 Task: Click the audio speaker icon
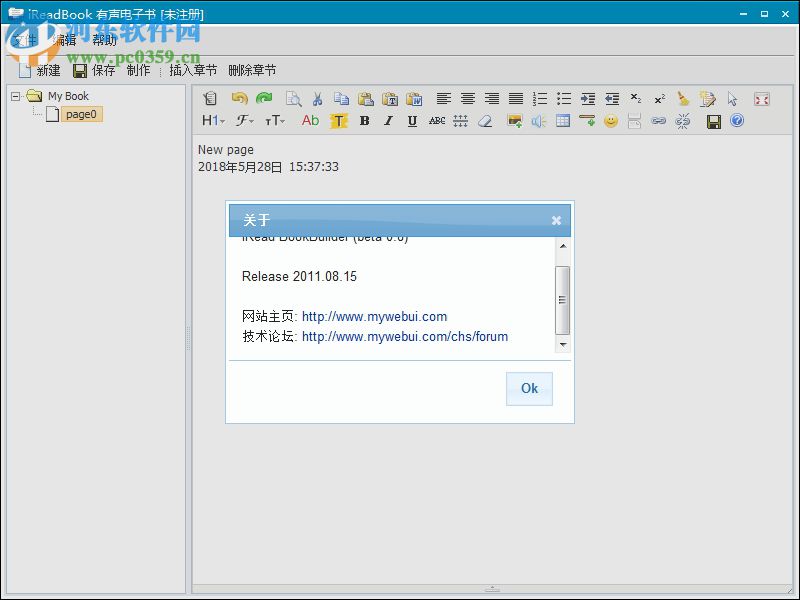536,121
